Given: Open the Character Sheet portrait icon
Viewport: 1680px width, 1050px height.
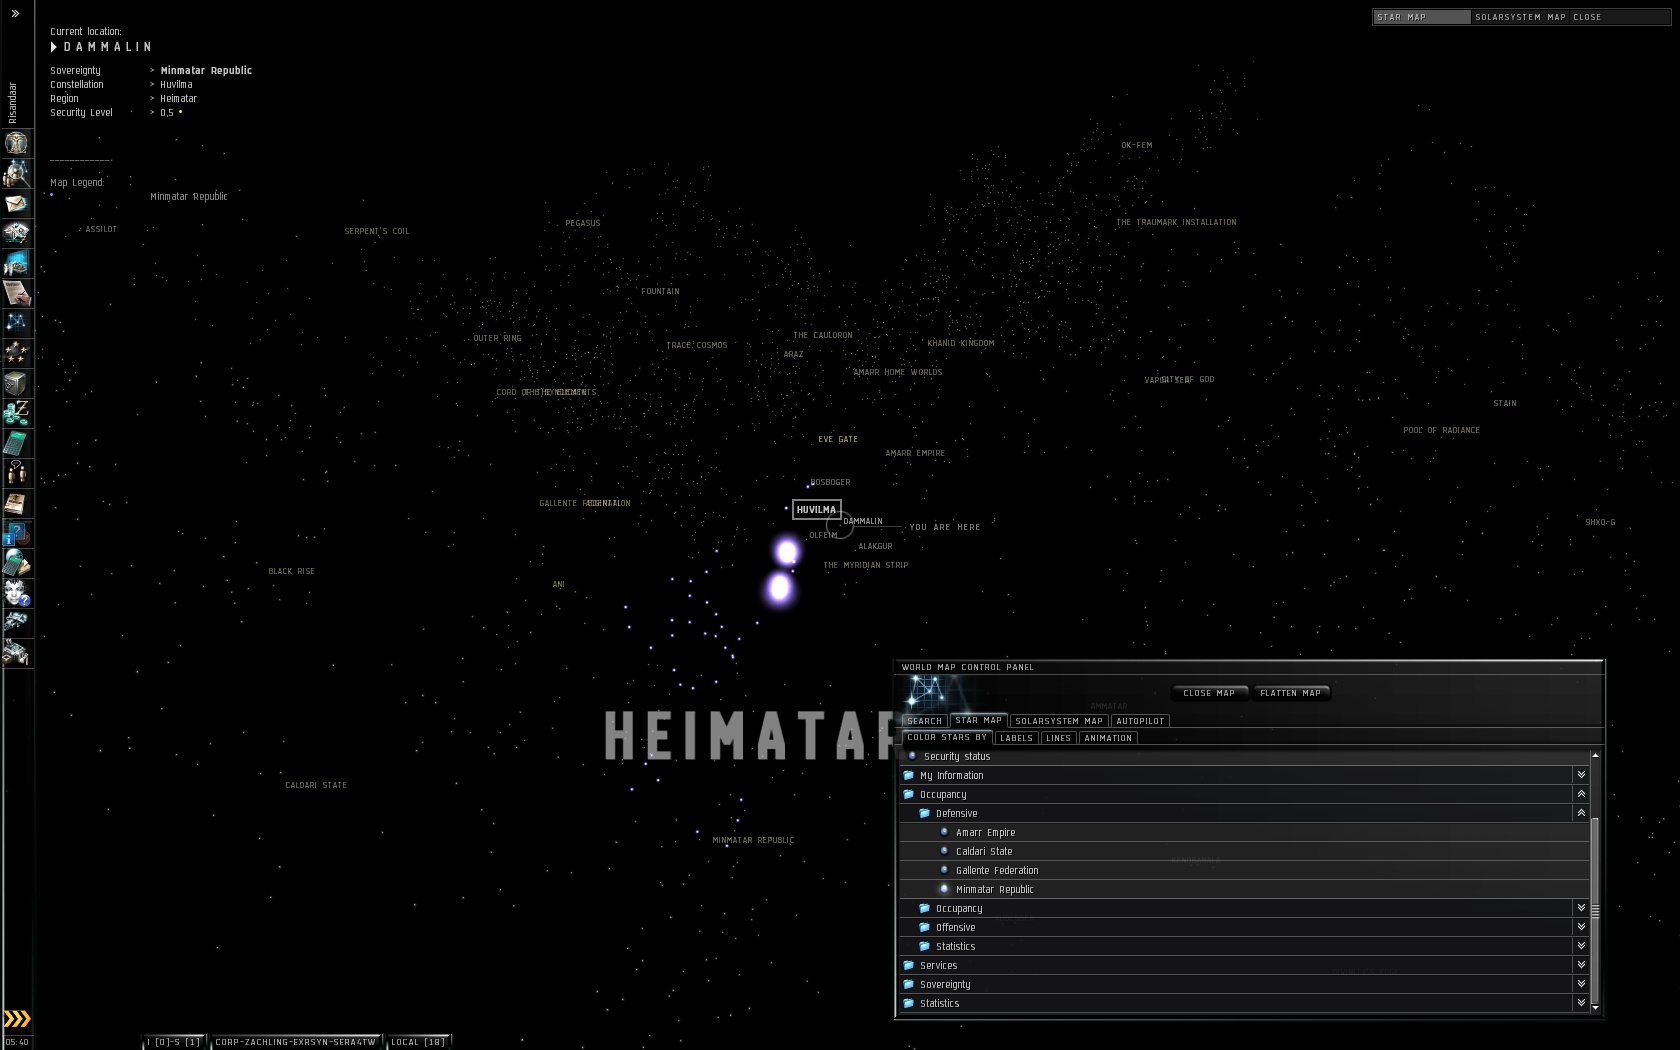Looking at the screenshot, I should [16, 143].
